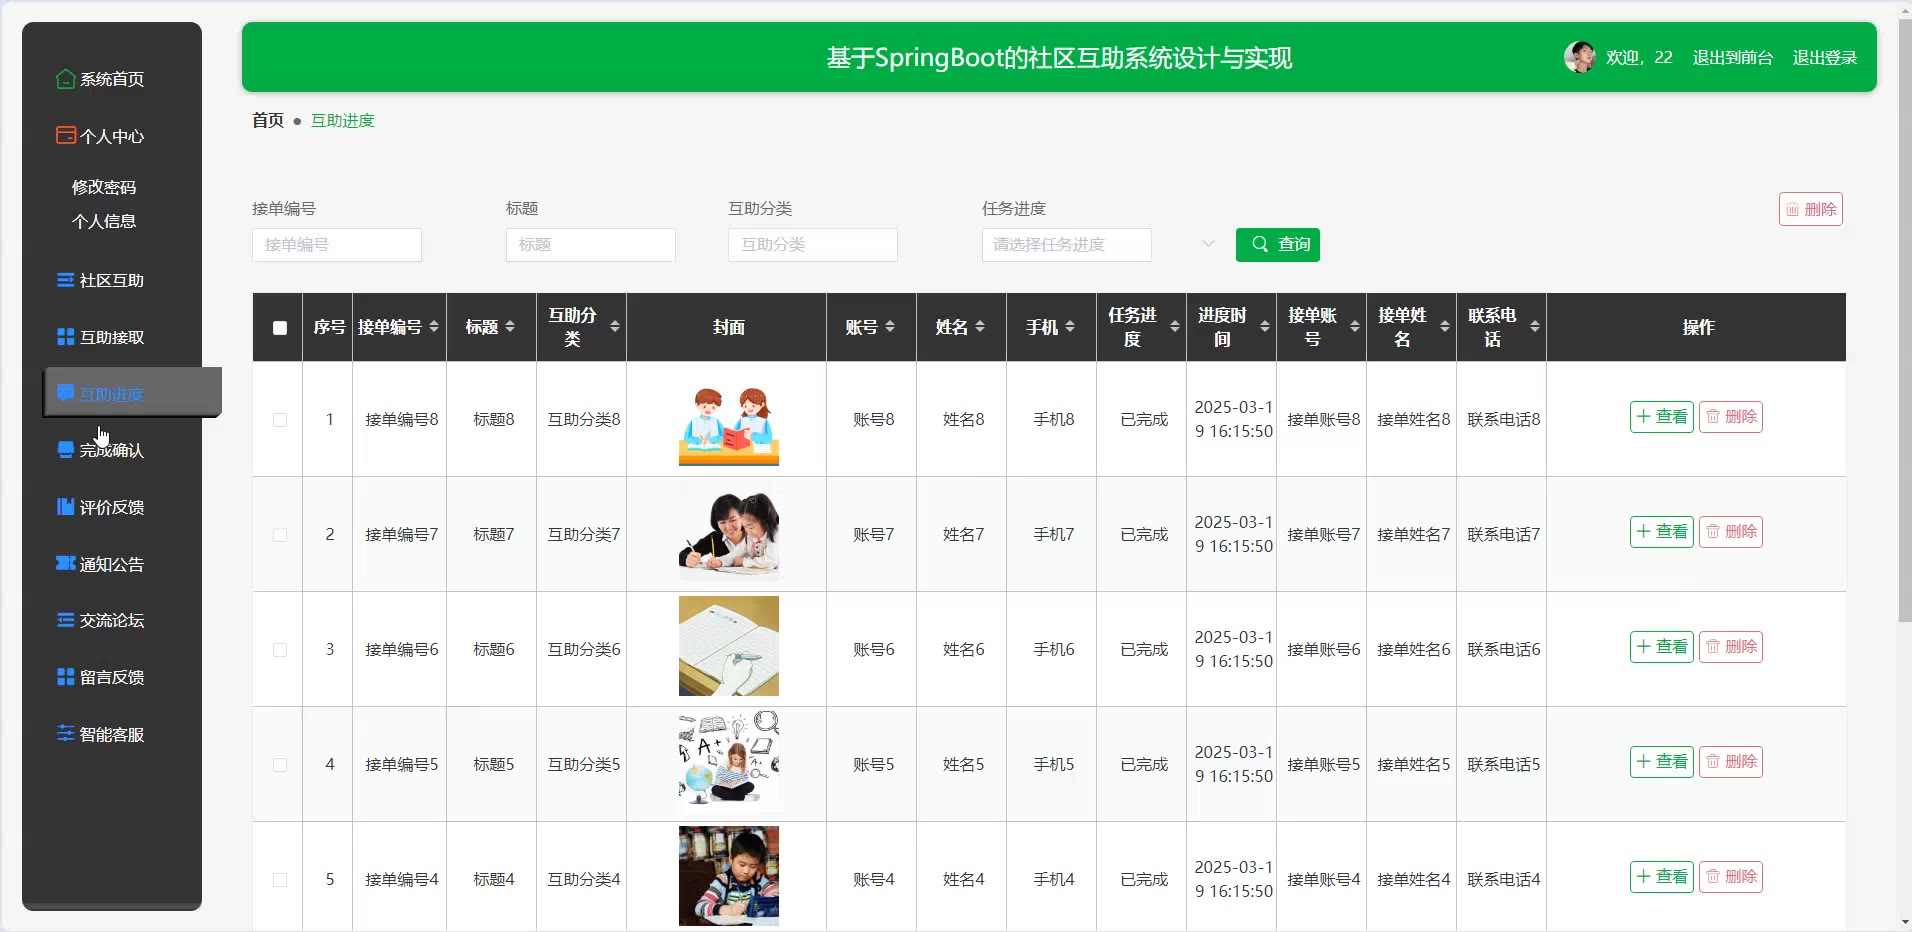Click the 评价反馈 chart icon
This screenshot has height=932, width=1912.
tap(66, 507)
